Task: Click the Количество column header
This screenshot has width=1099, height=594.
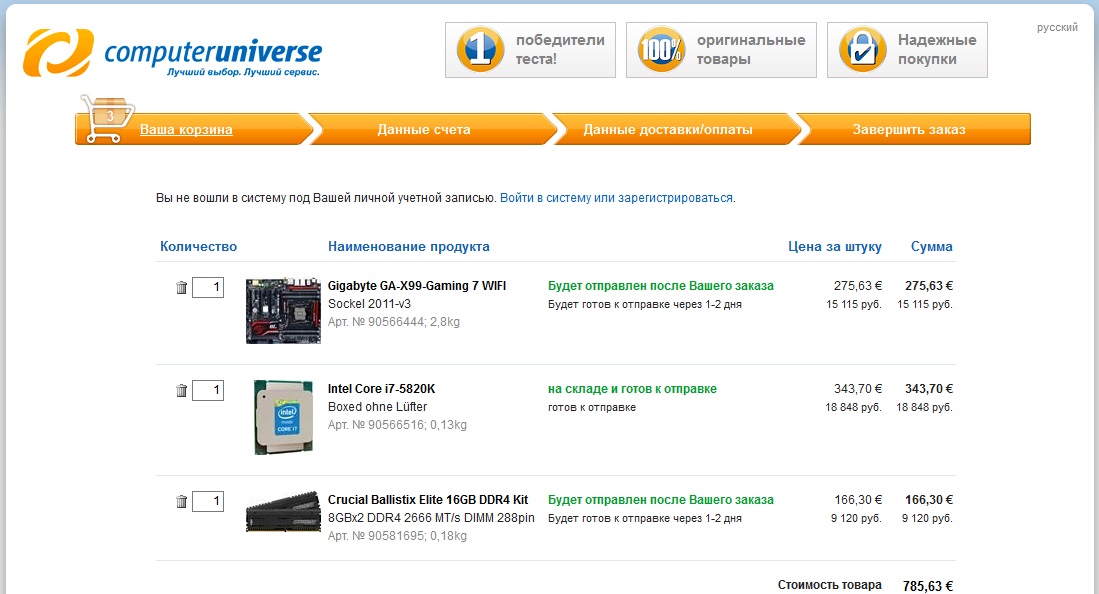Action: pyautogui.click(x=198, y=246)
